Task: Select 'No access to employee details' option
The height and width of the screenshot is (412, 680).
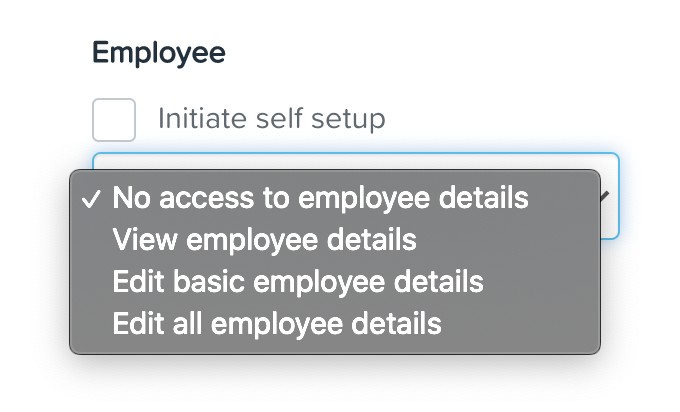Action: tap(335, 198)
